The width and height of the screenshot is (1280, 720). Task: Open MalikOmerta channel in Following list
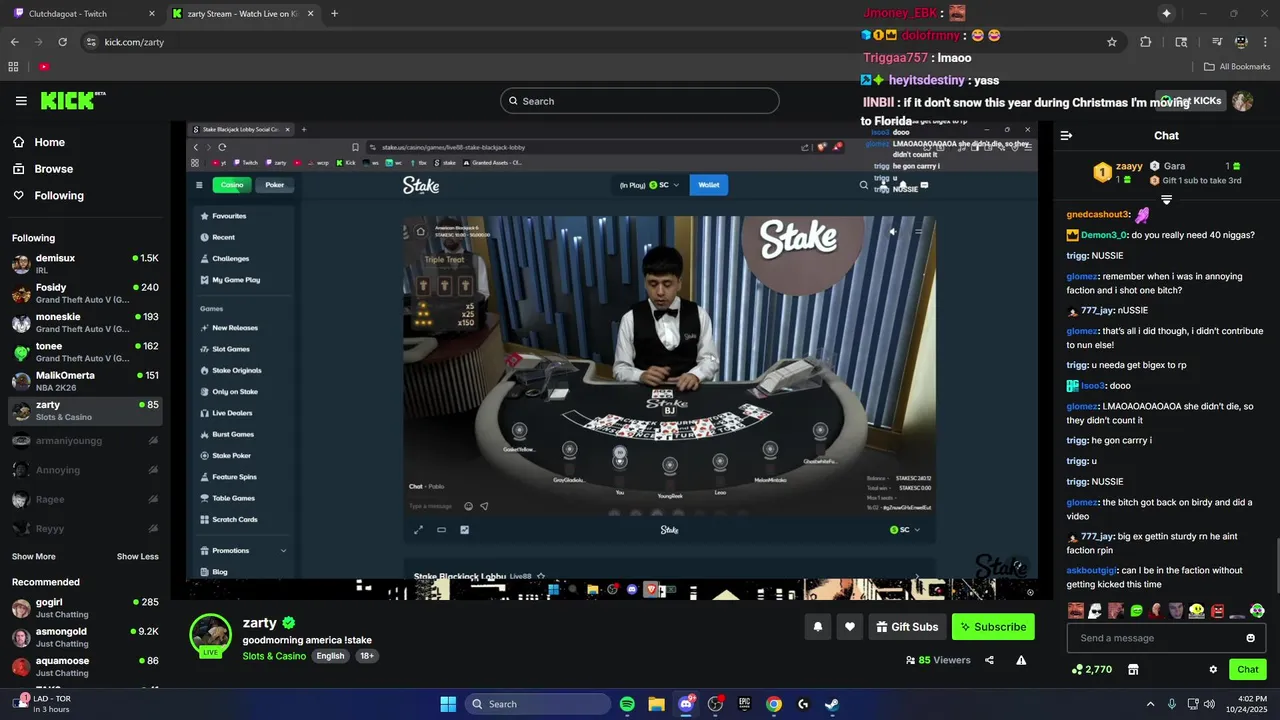click(84, 381)
